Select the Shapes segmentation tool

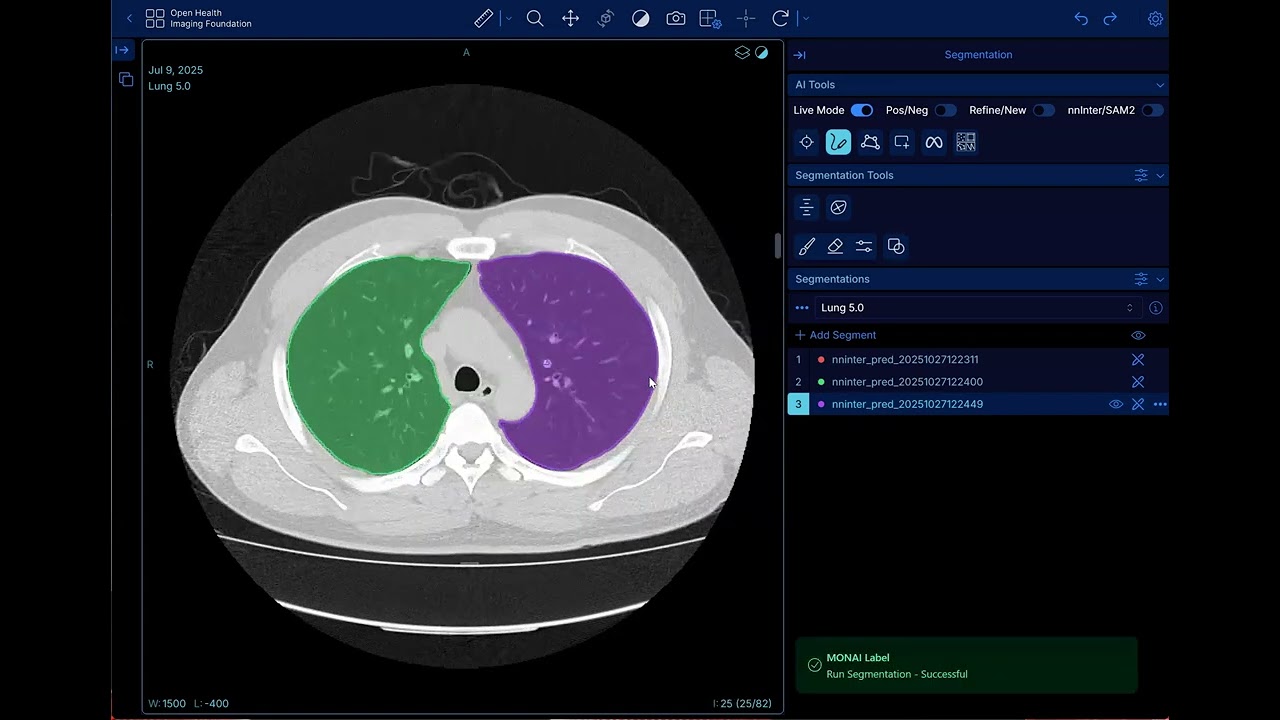point(896,246)
